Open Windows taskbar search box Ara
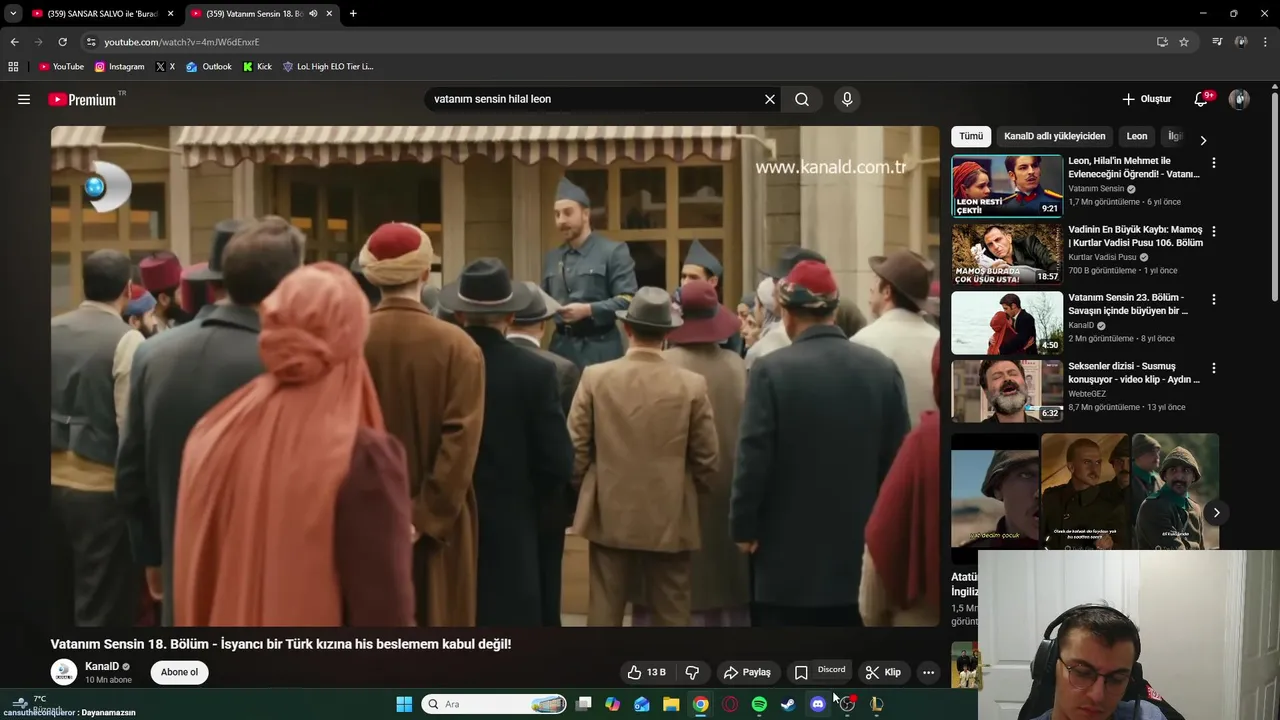The height and width of the screenshot is (720, 1280). (494, 704)
